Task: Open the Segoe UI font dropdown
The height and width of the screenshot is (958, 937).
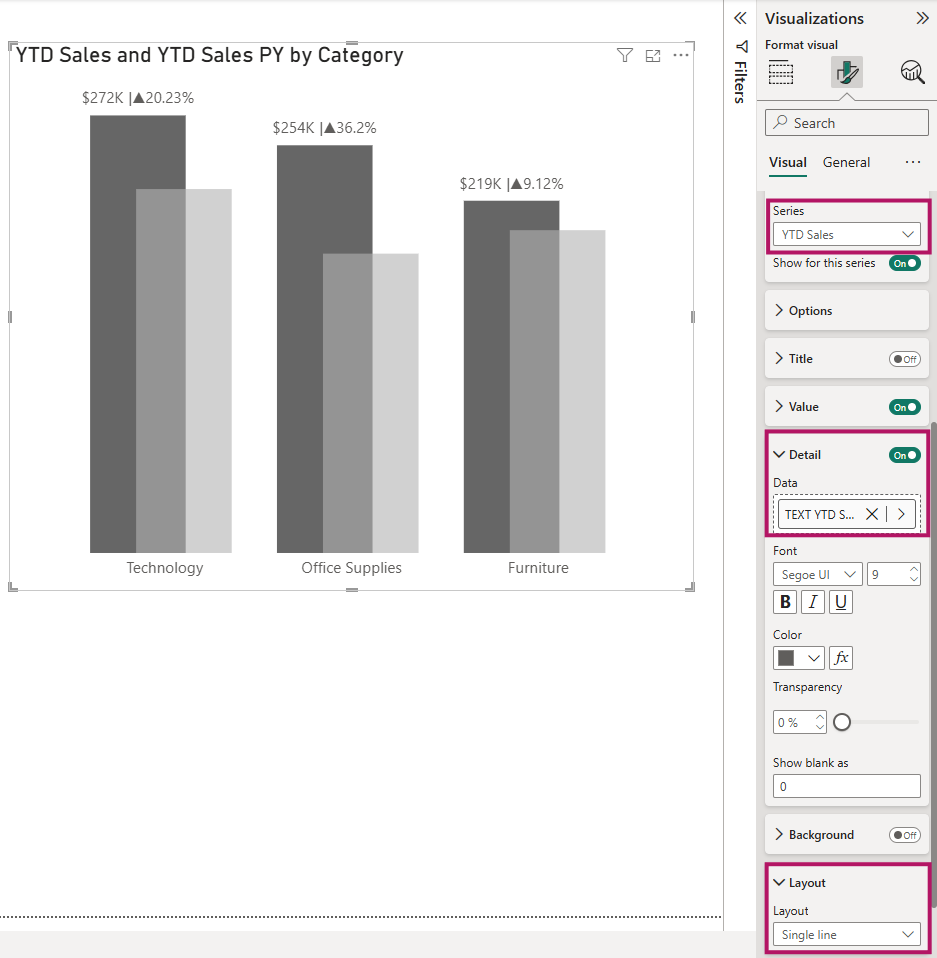Action: pos(818,574)
